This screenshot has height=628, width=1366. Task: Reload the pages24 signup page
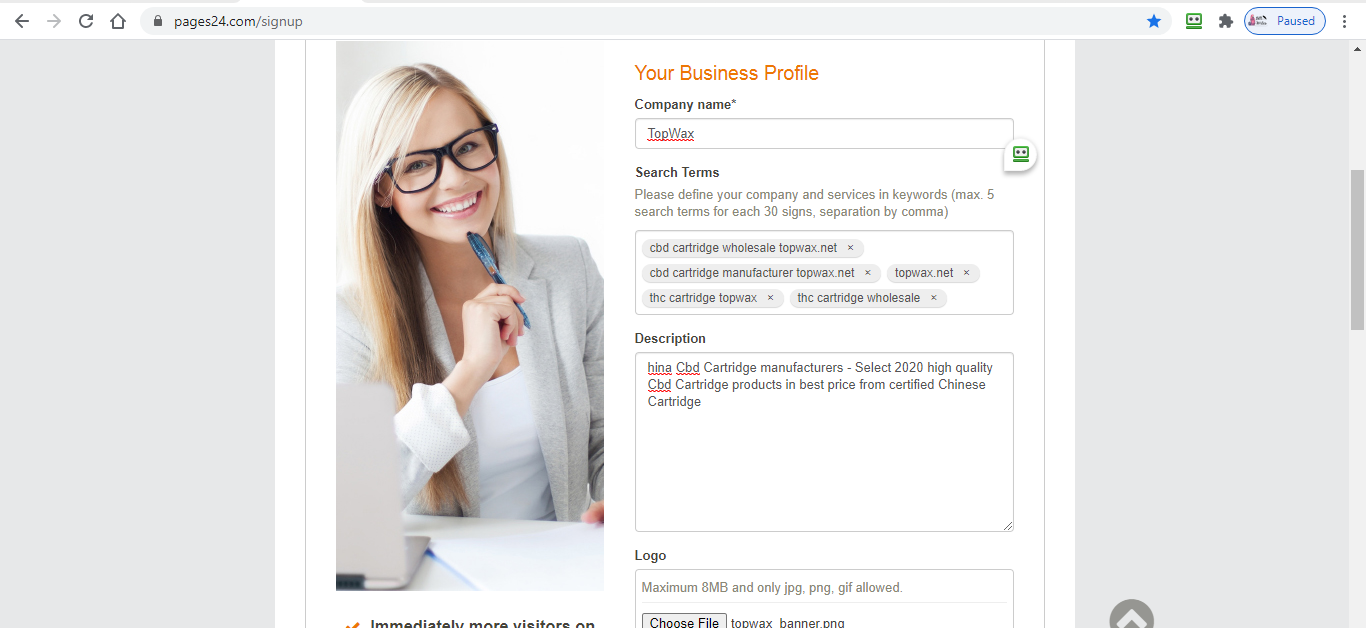[x=86, y=21]
